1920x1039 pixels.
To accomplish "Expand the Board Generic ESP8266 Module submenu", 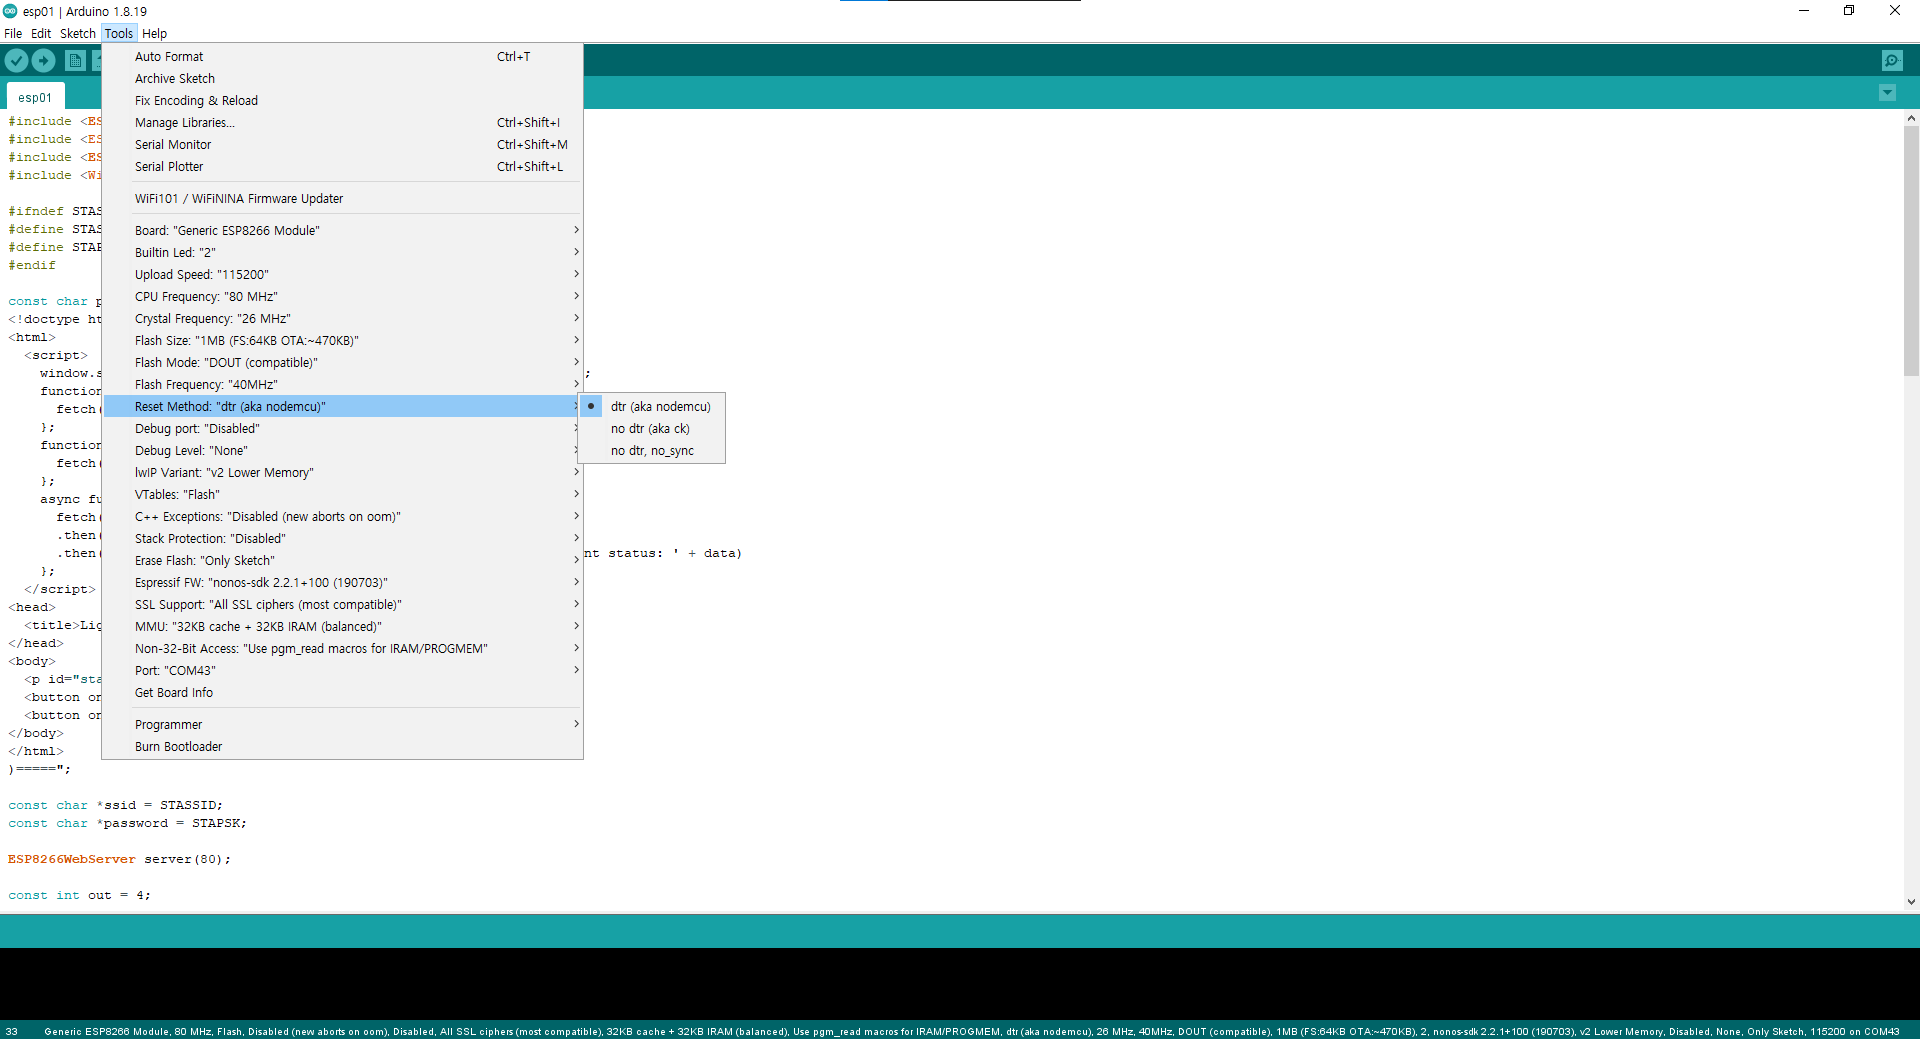I will (342, 231).
